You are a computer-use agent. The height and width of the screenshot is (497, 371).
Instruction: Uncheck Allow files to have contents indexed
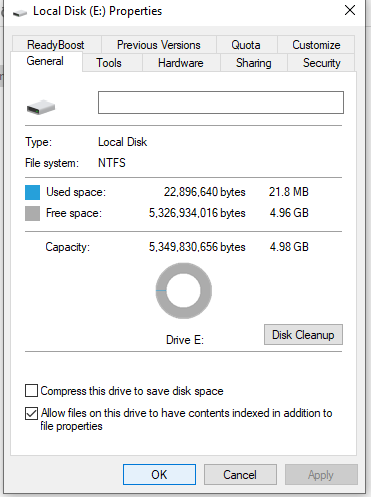(x=31, y=413)
